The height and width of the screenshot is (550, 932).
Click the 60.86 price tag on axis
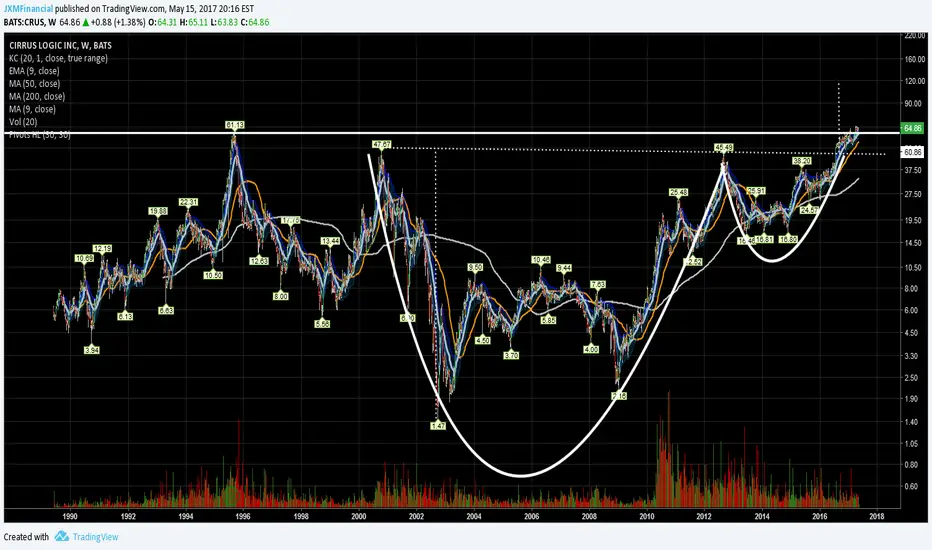(x=912, y=152)
